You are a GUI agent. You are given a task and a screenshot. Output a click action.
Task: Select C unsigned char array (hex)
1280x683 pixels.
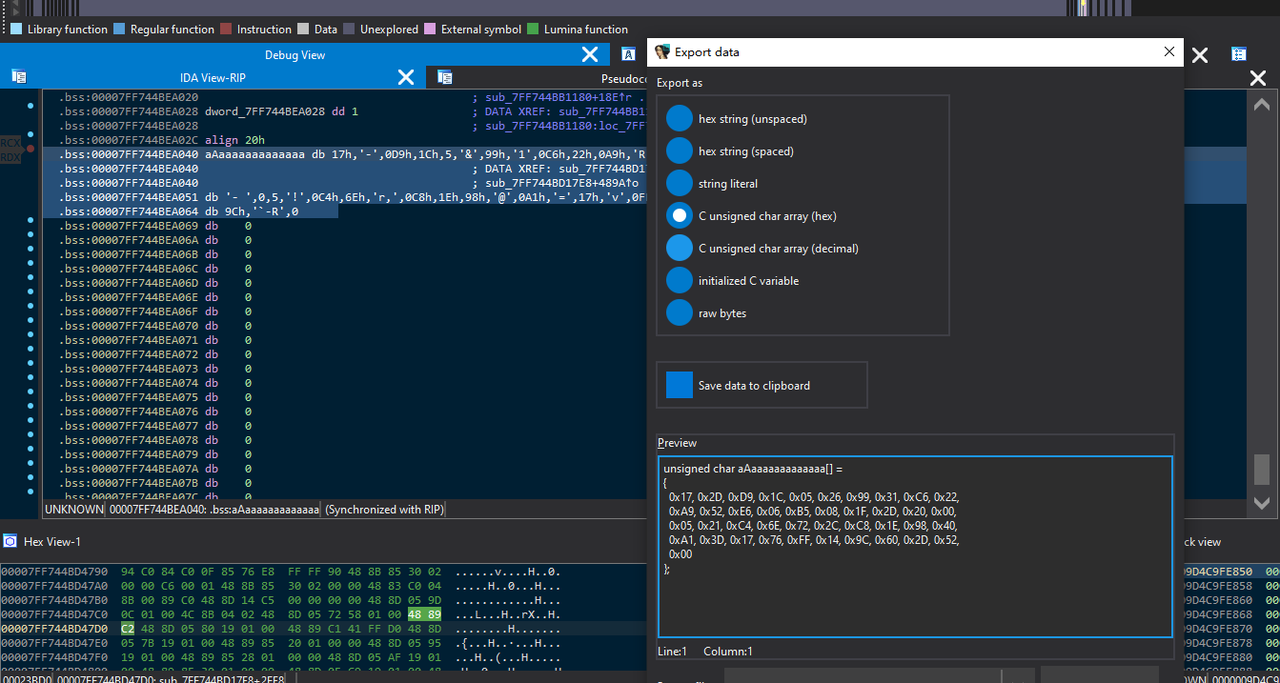click(x=752, y=216)
